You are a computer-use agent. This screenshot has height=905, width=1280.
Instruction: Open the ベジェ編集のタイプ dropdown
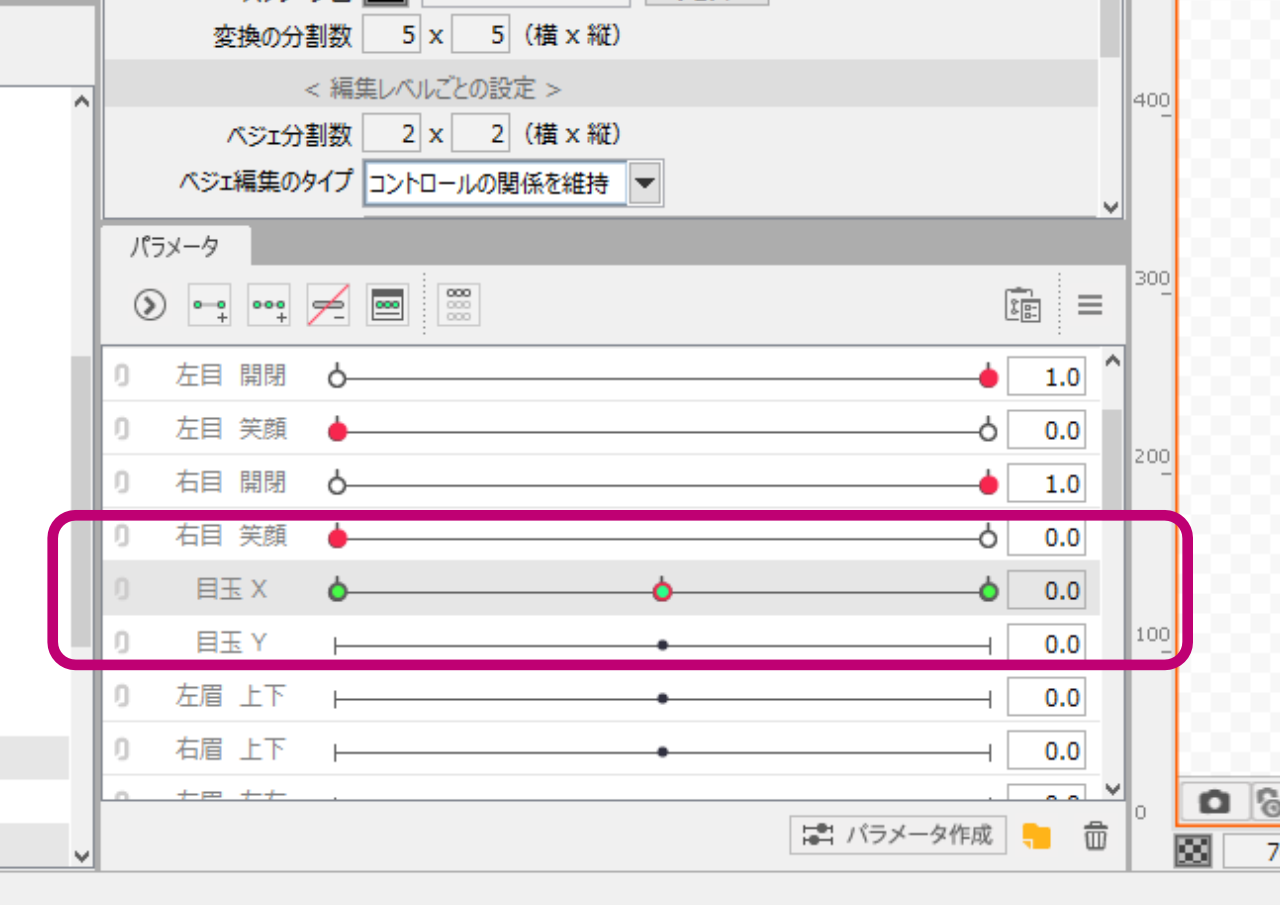pos(645,183)
